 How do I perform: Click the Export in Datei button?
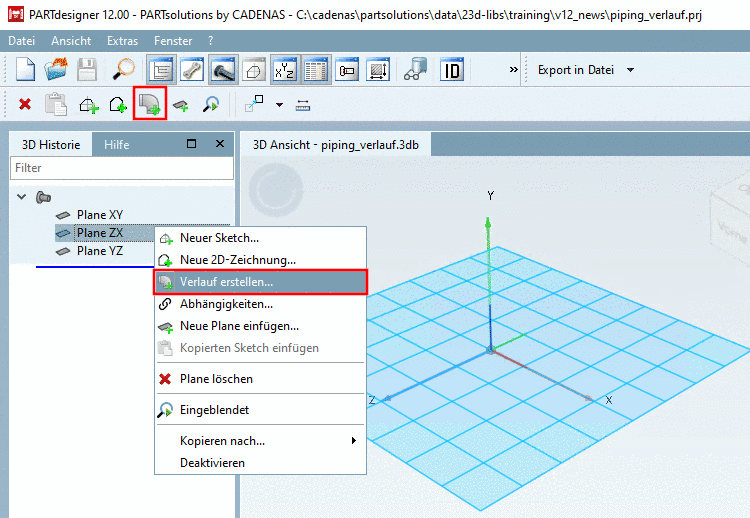point(575,70)
